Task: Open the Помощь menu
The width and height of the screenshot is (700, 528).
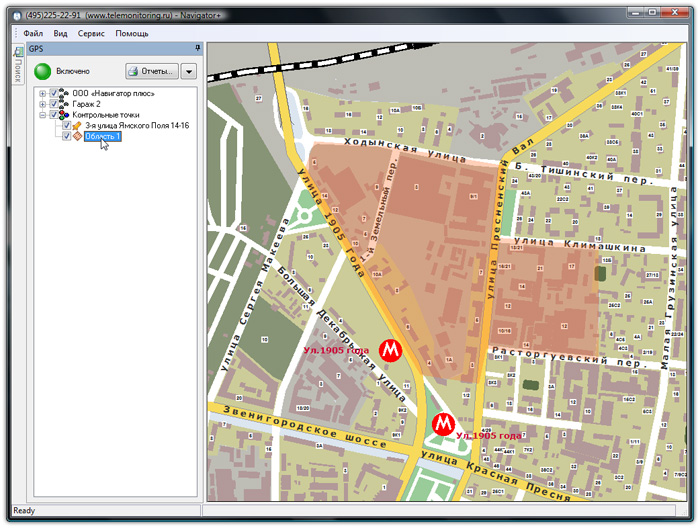Action: coord(132,33)
